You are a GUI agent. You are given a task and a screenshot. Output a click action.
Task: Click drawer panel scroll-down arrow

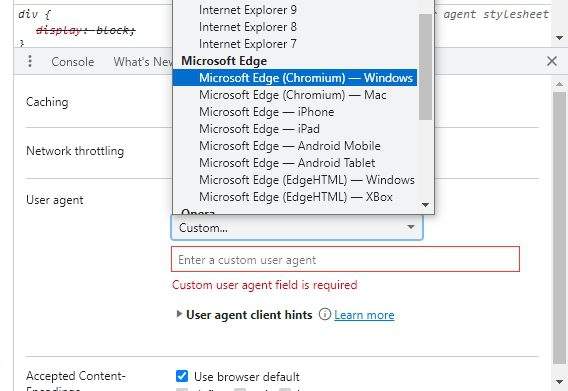pos(559,381)
